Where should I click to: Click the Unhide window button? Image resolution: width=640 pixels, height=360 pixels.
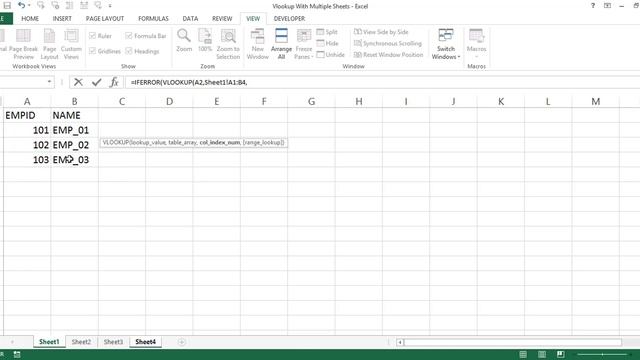click(330, 55)
